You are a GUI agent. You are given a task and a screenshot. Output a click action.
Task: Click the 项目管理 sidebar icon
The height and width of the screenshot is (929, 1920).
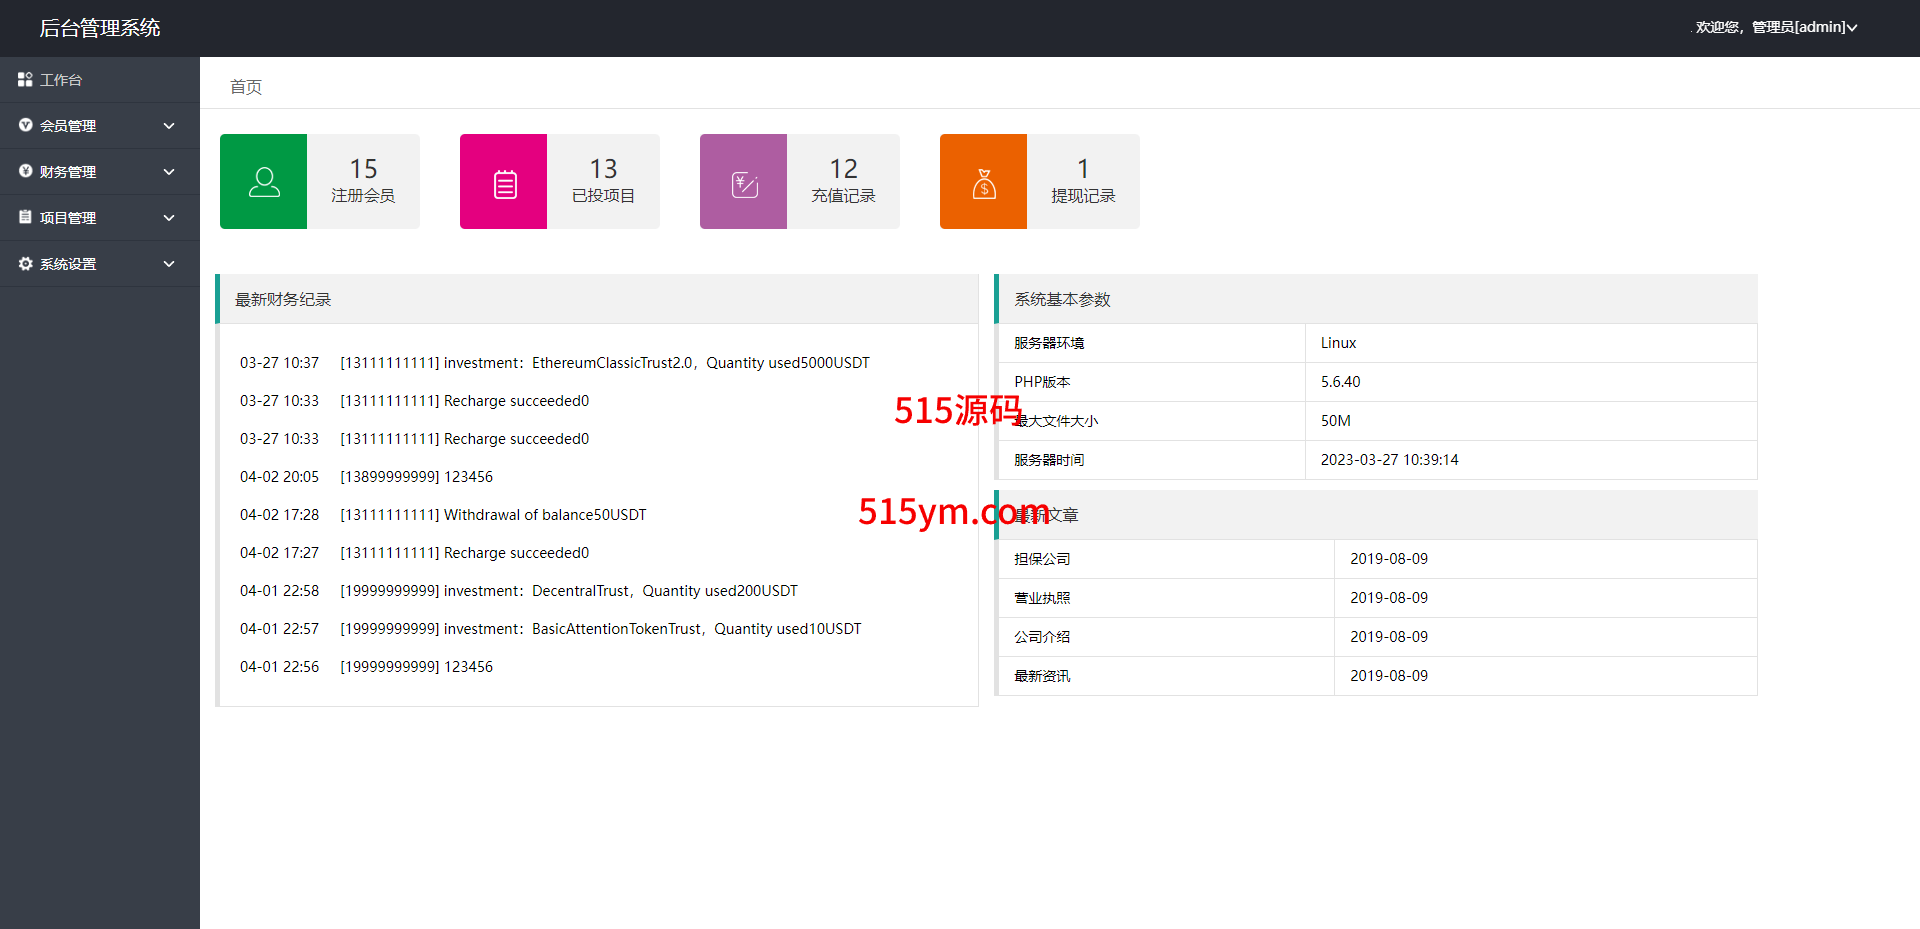point(25,217)
